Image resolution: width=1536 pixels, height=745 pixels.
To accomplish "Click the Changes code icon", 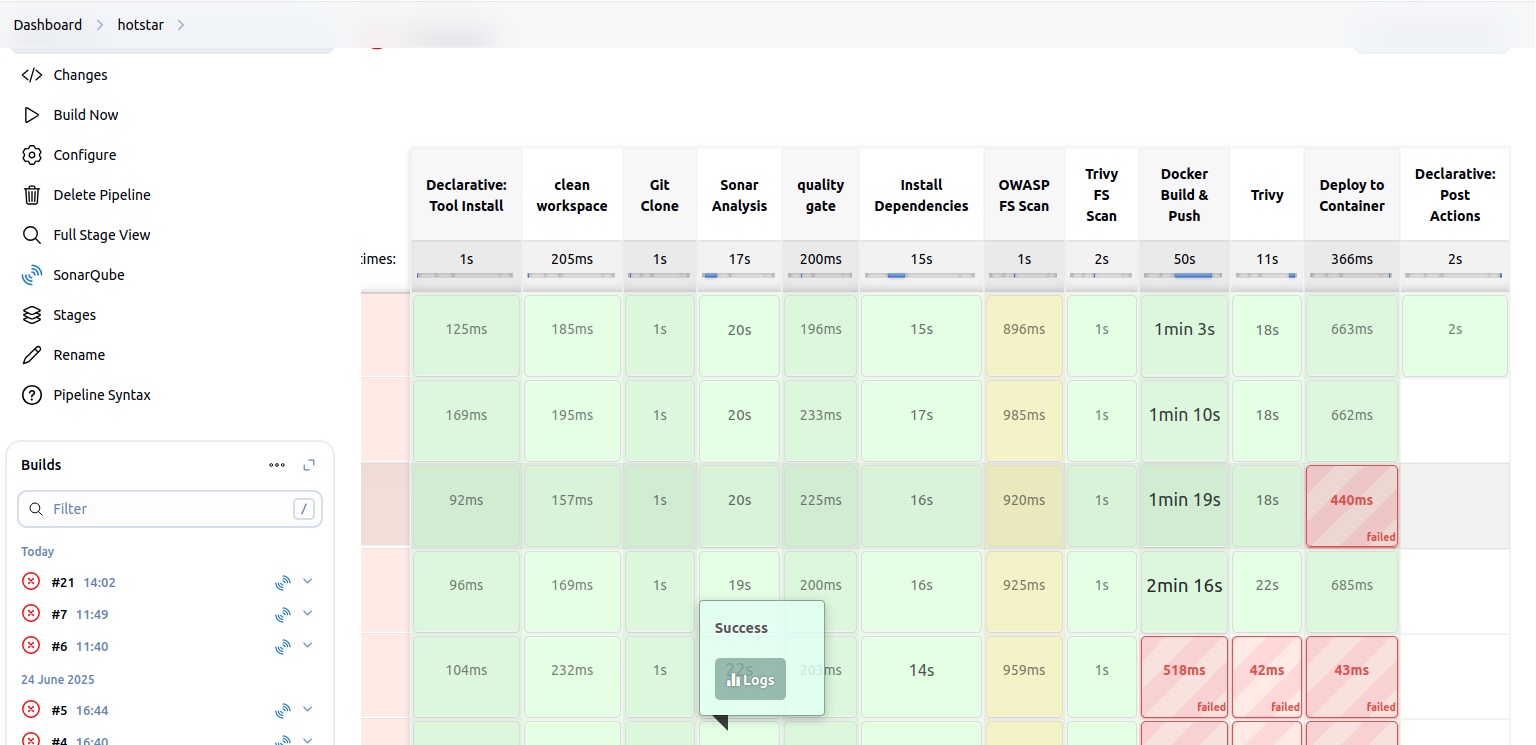I will 32,75.
